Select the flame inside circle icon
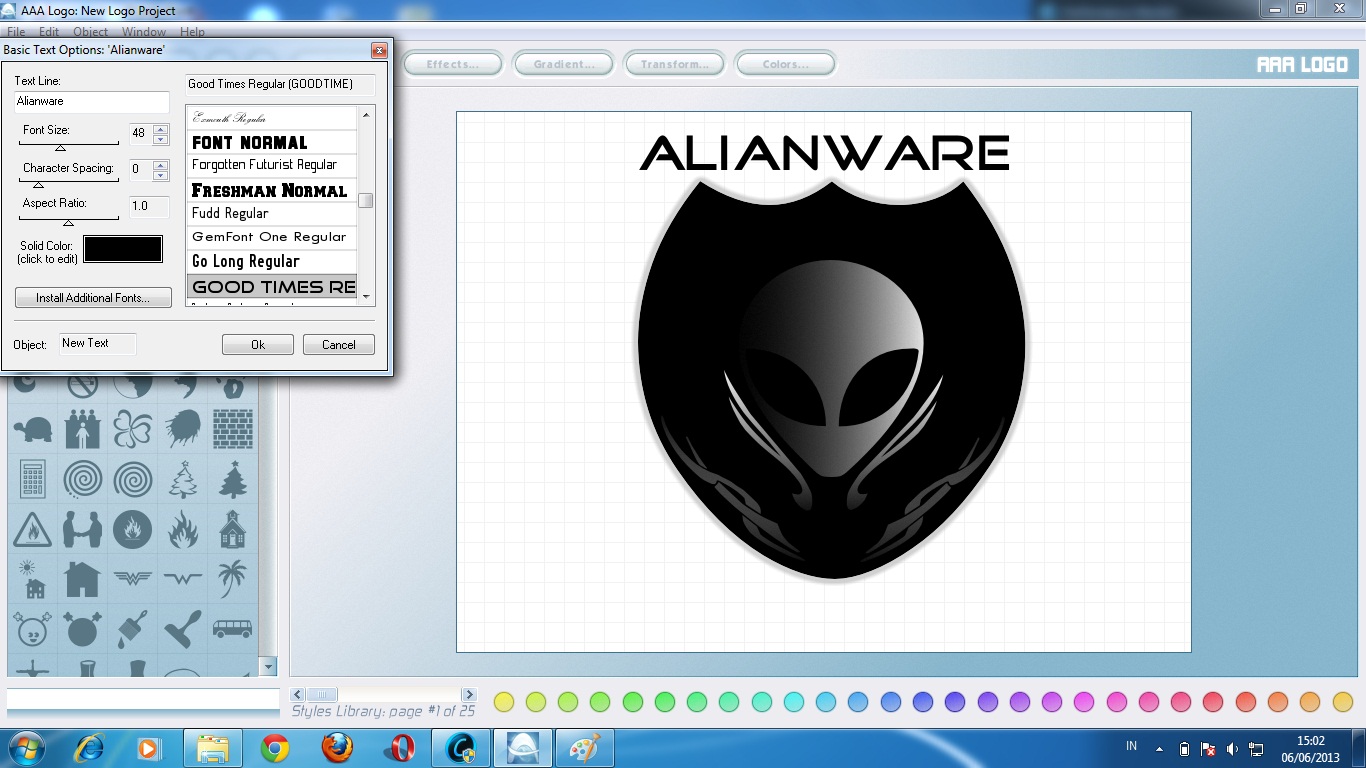This screenshot has height=768, width=1366. [132, 529]
